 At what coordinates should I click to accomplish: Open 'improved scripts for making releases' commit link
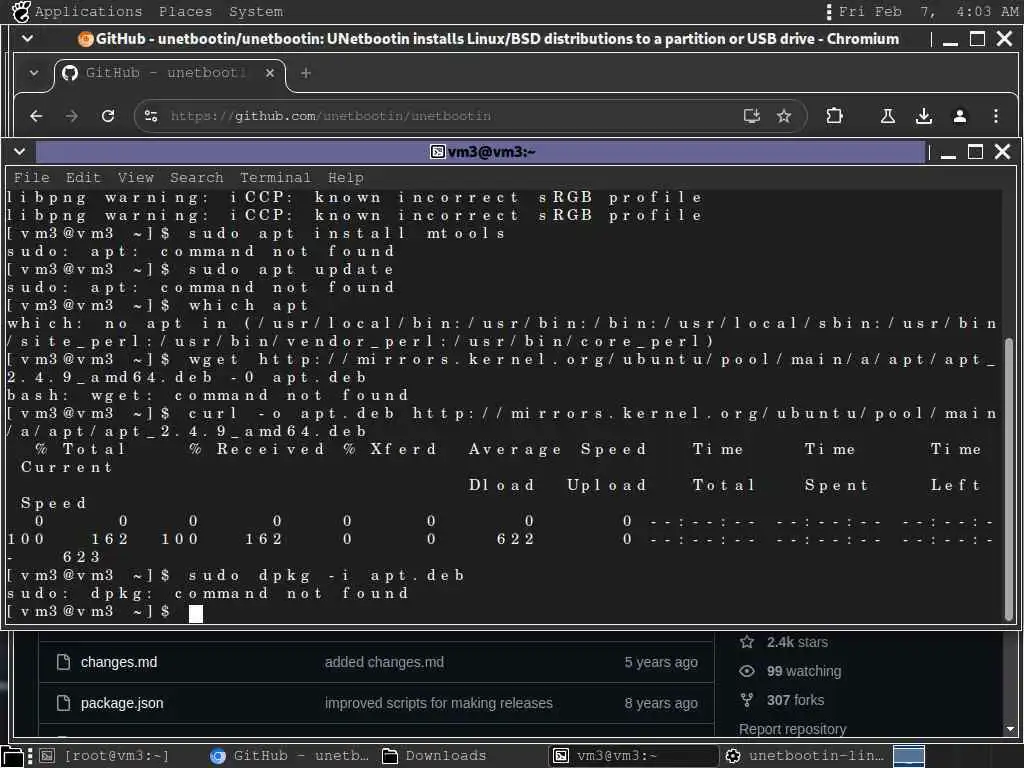click(439, 703)
